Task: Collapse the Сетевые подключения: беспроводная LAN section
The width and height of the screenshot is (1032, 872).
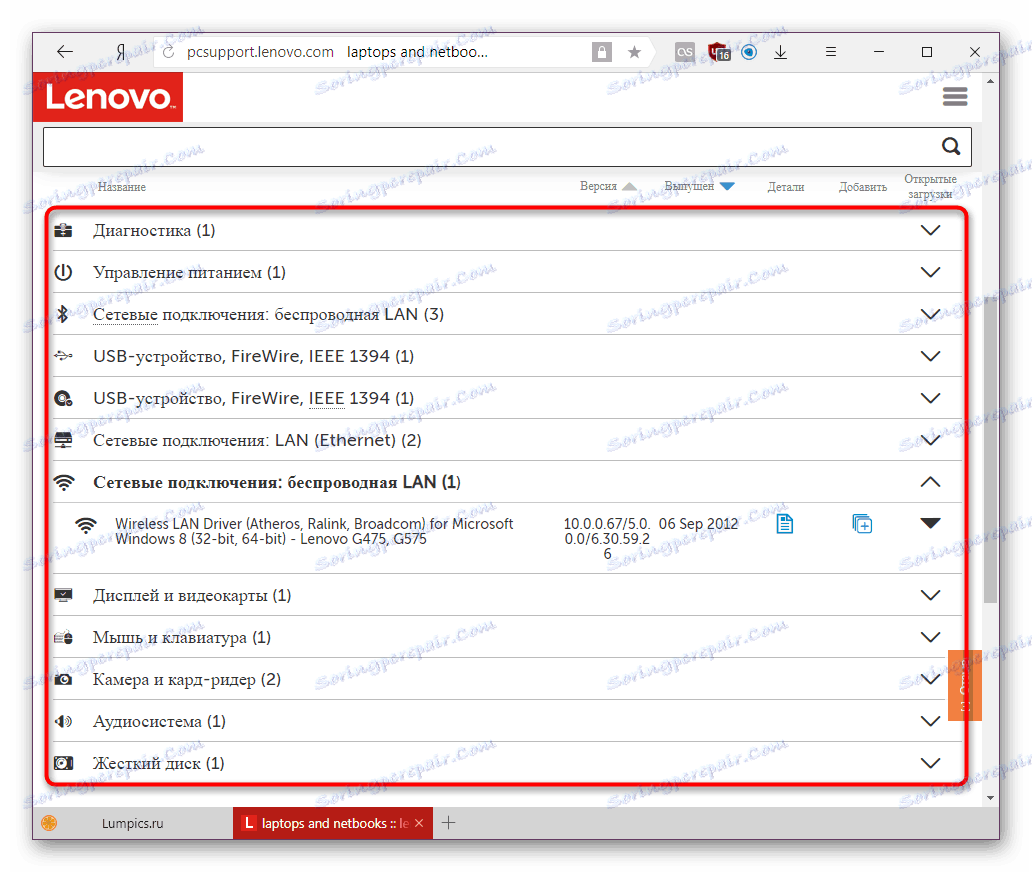Action: pos(930,481)
